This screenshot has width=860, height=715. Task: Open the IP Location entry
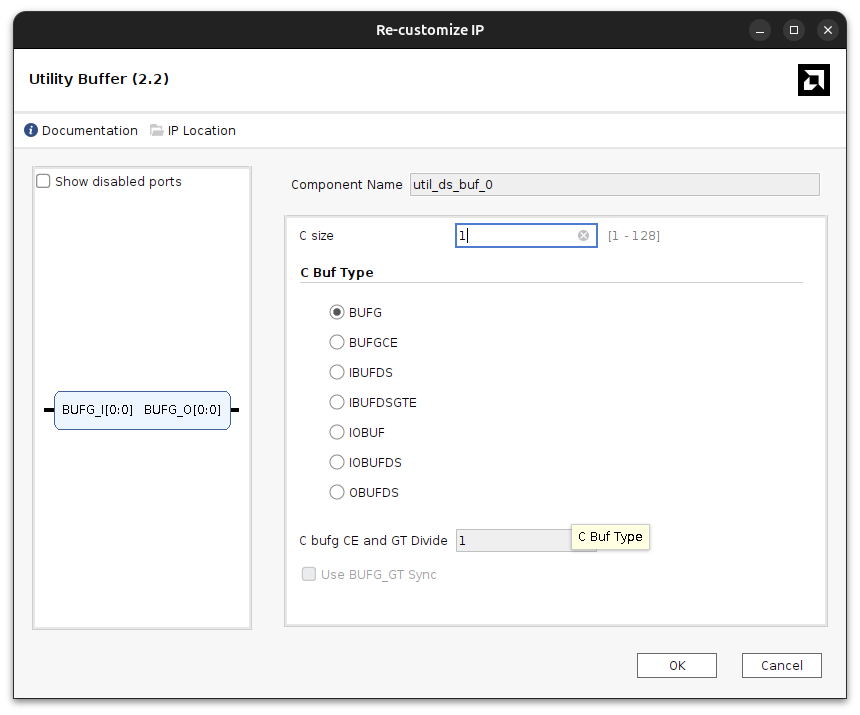coord(200,130)
